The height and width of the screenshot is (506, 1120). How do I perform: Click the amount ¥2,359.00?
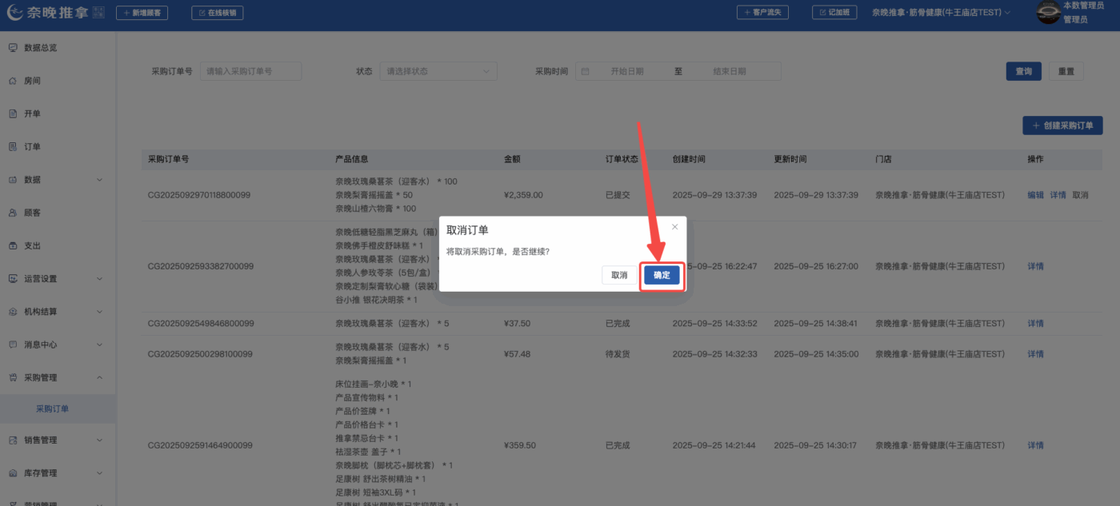[523, 194]
